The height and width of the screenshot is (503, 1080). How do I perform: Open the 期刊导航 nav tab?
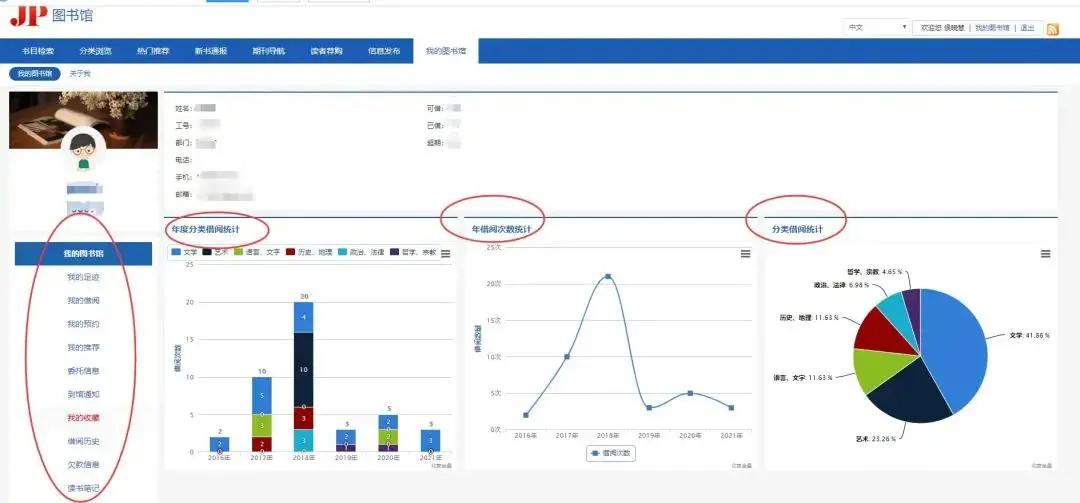269,51
